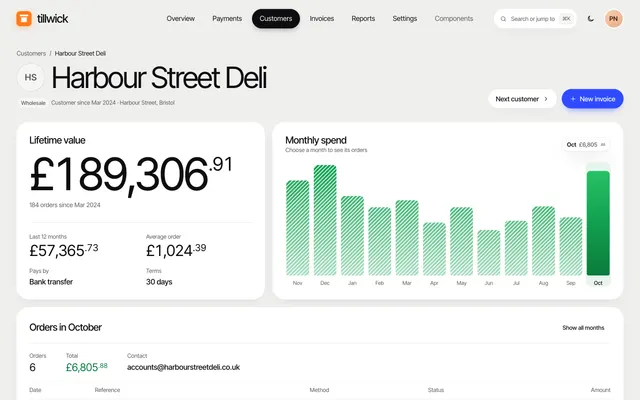Screen dimensions: 640x400
Task: Click the Customers breadcrumb link
Action: [31, 53]
